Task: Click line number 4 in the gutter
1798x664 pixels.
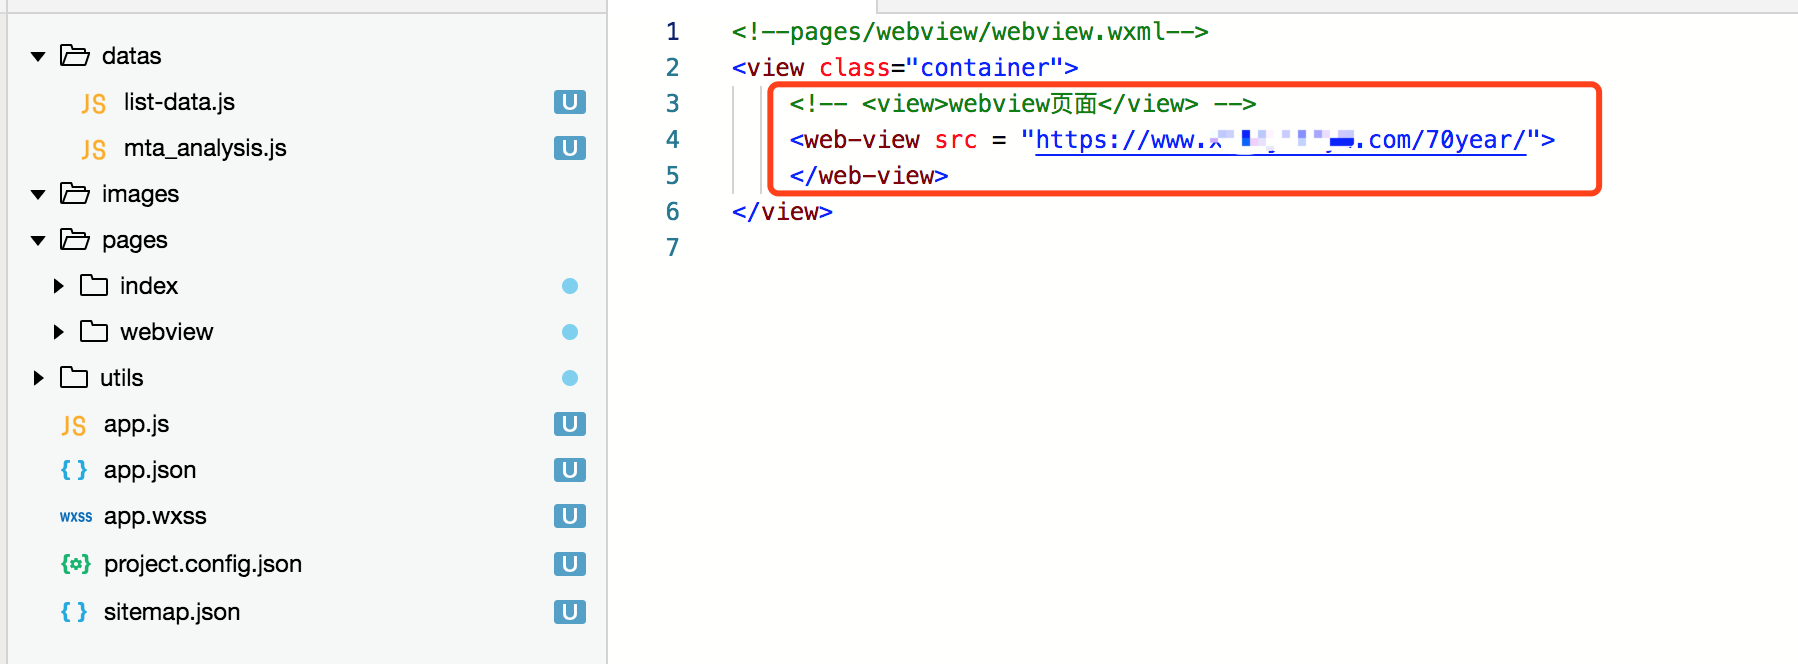Action: click(673, 140)
